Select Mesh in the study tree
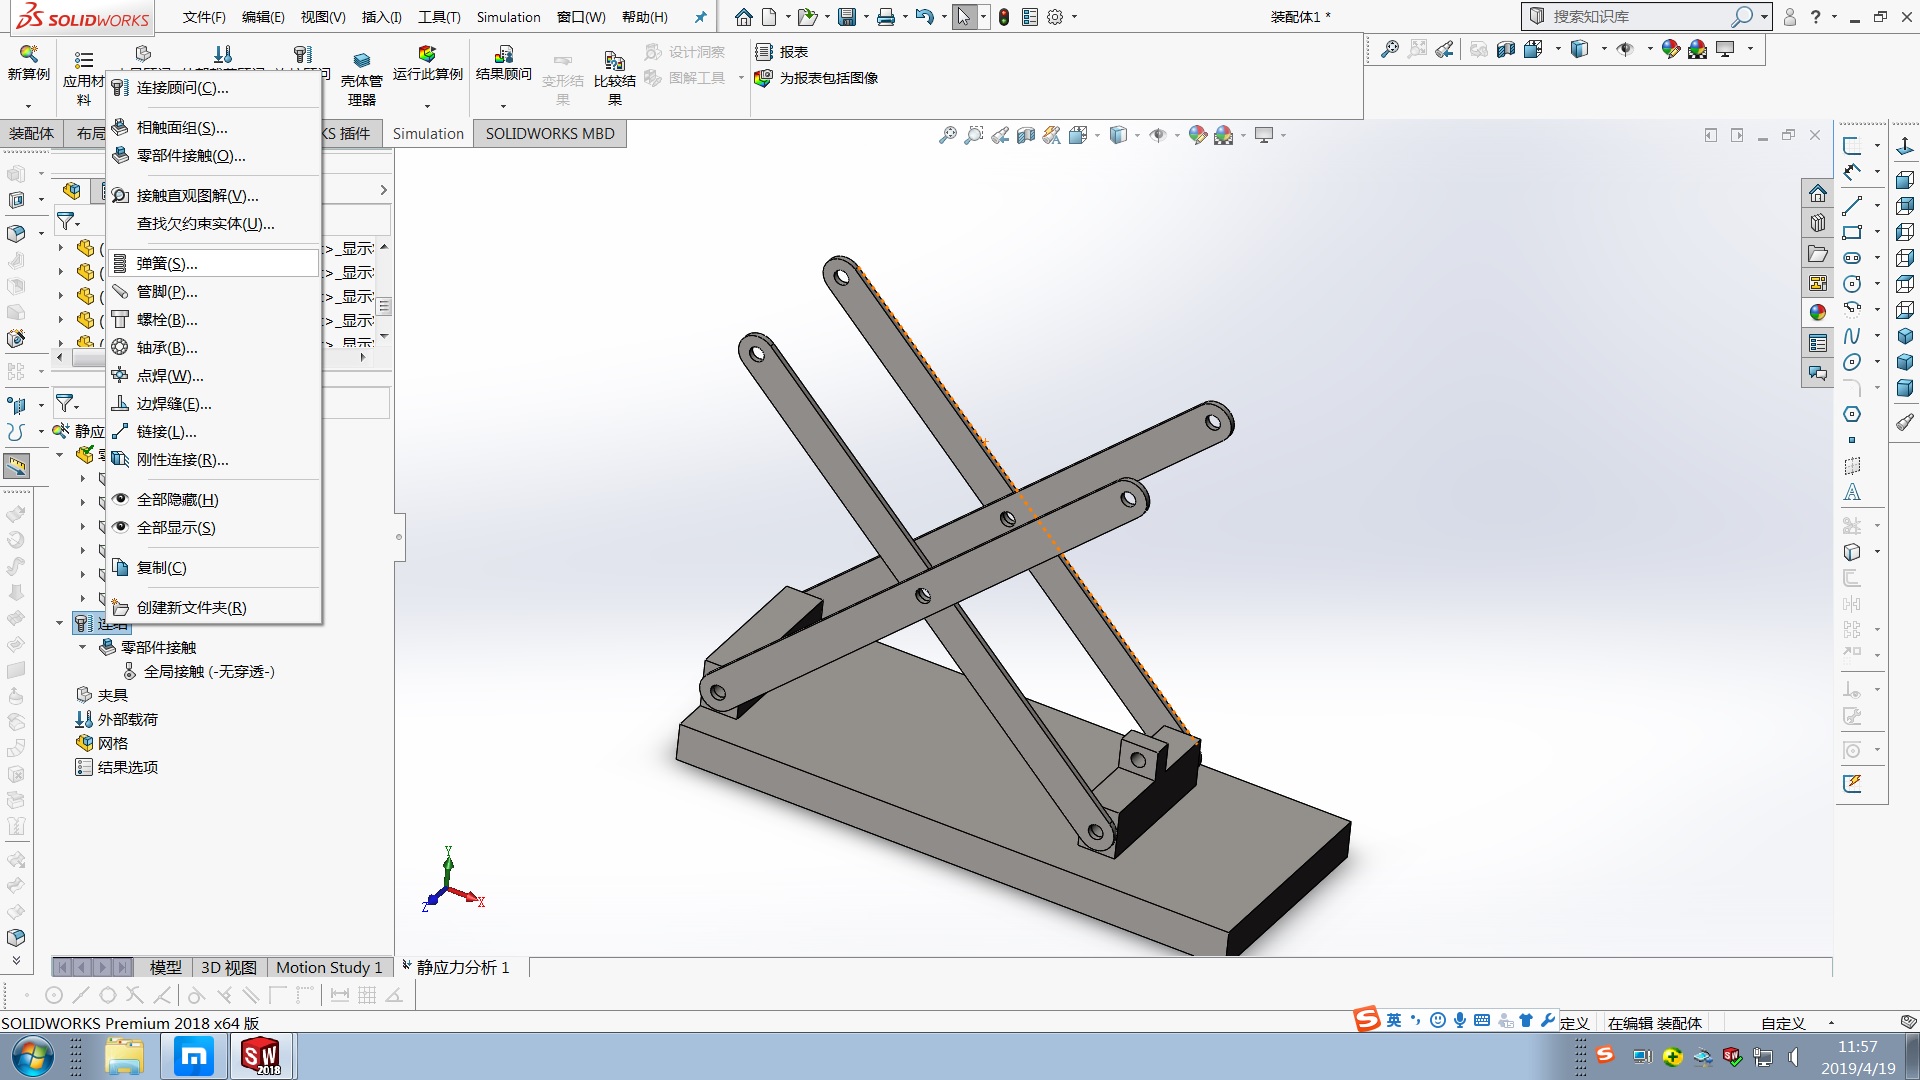The width and height of the screenshot is (1920, 1080). (x=112, y=743)
